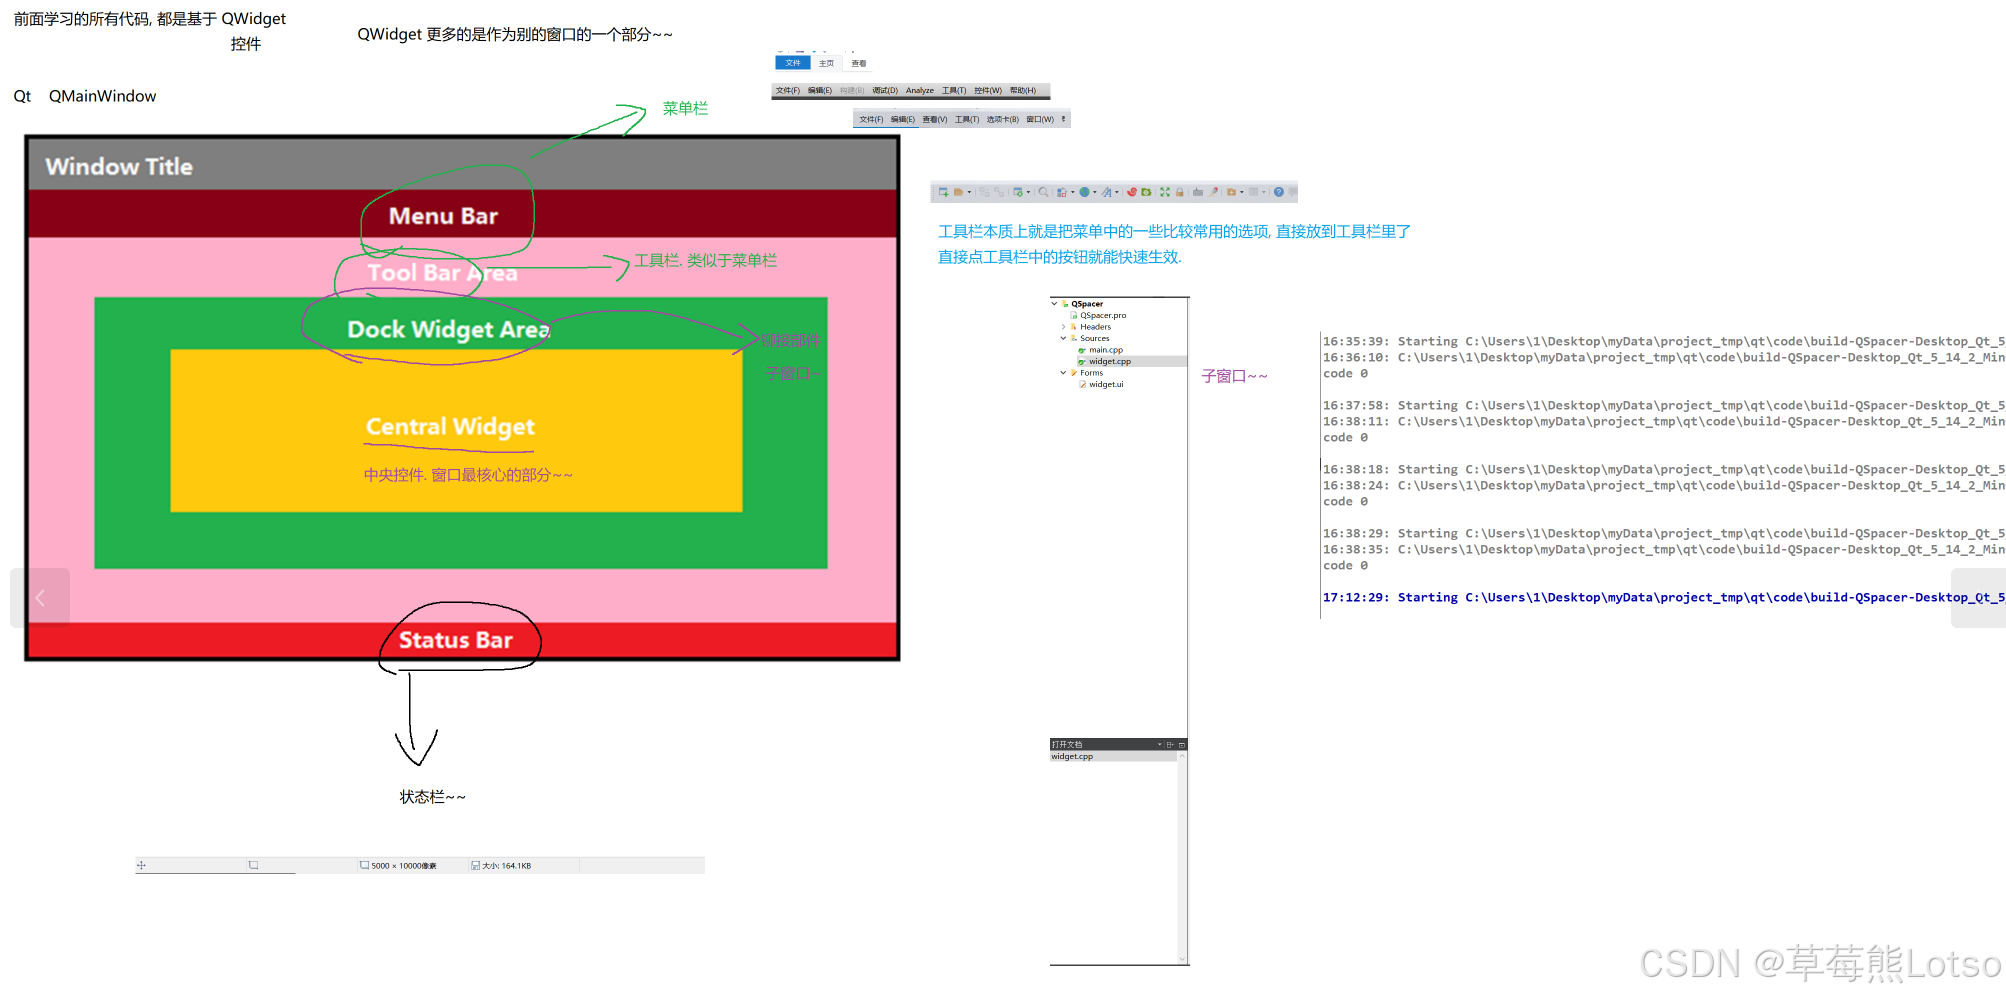Screen dimensions: 2006x998
Task: Open the 查看 ribbon tab
Action: pyautogui.click(x=859, y=63)
